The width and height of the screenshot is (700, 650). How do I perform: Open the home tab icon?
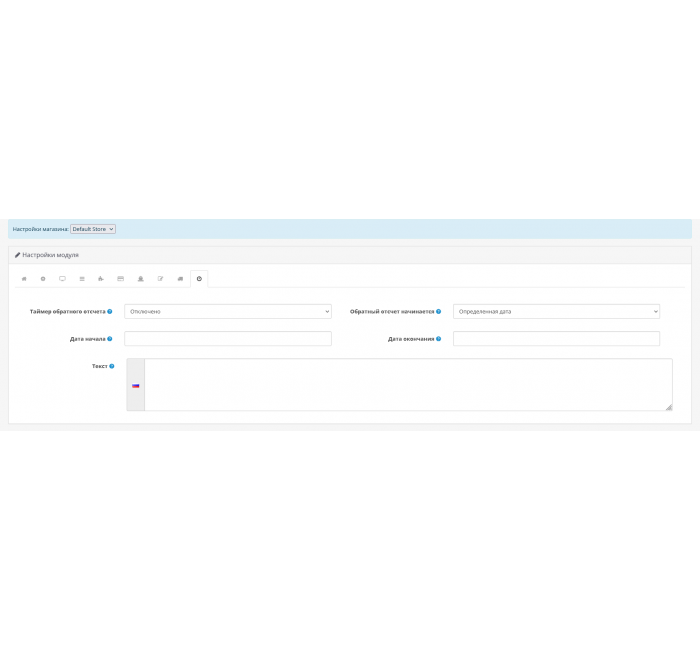pos(24,279)
